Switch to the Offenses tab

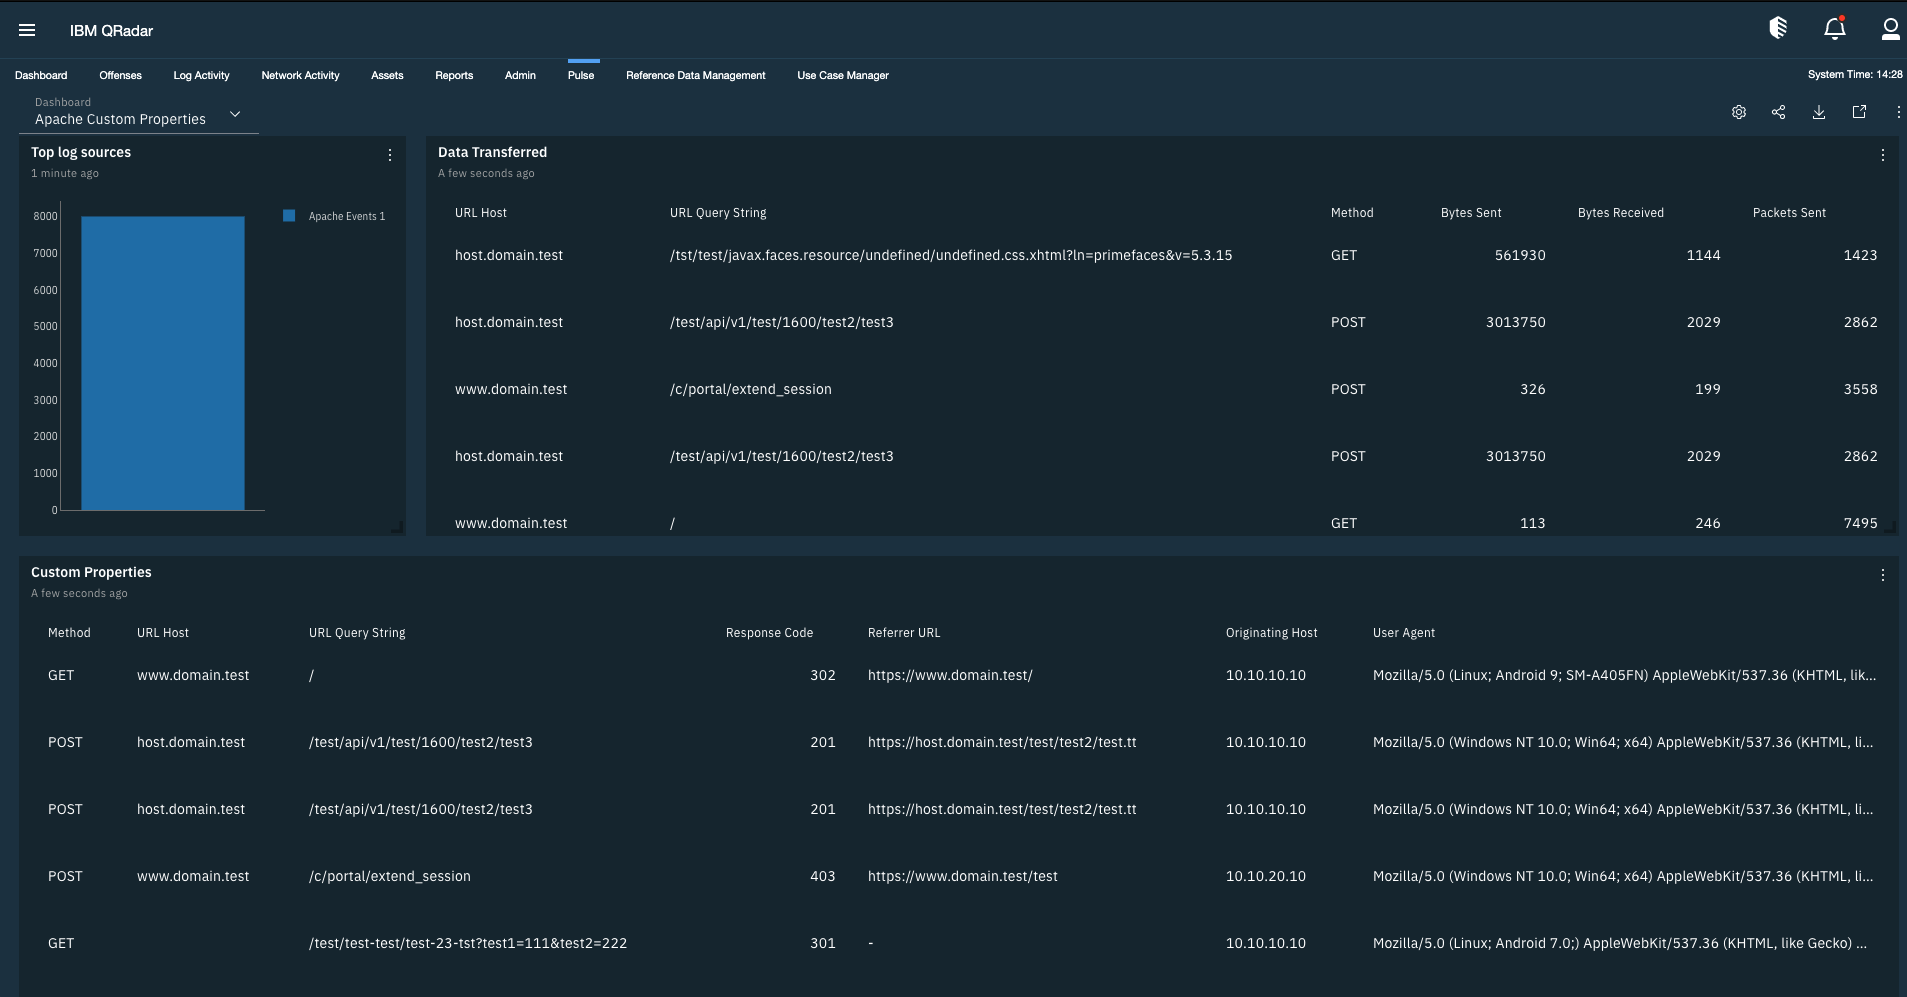(x=120, y=75)
